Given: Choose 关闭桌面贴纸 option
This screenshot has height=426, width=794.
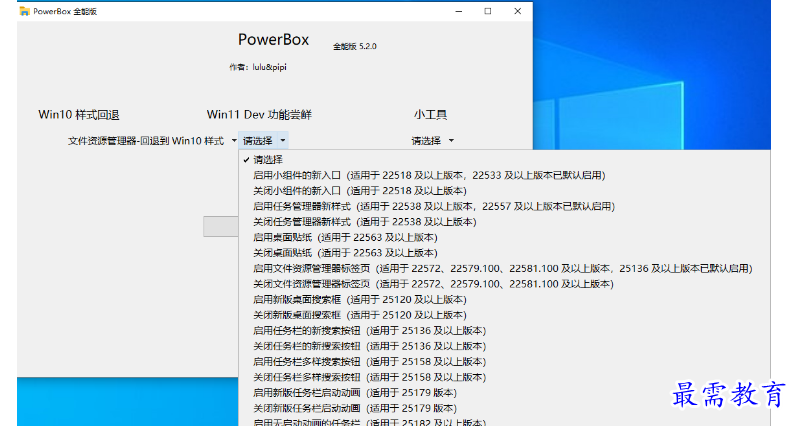Looking at the screenshot, I should click(x=504, y=253).
